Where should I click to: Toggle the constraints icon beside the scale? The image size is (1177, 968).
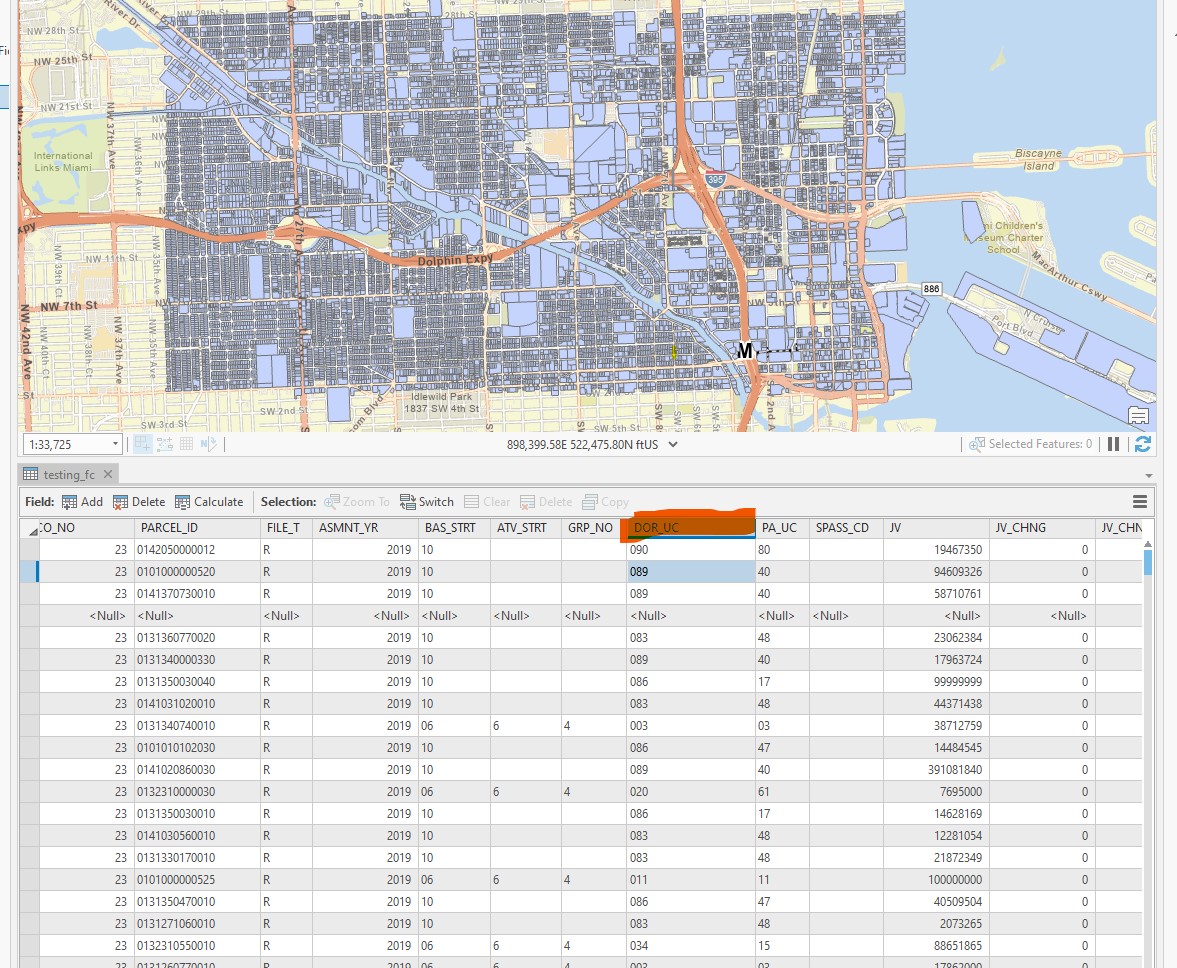pos(165,444)
